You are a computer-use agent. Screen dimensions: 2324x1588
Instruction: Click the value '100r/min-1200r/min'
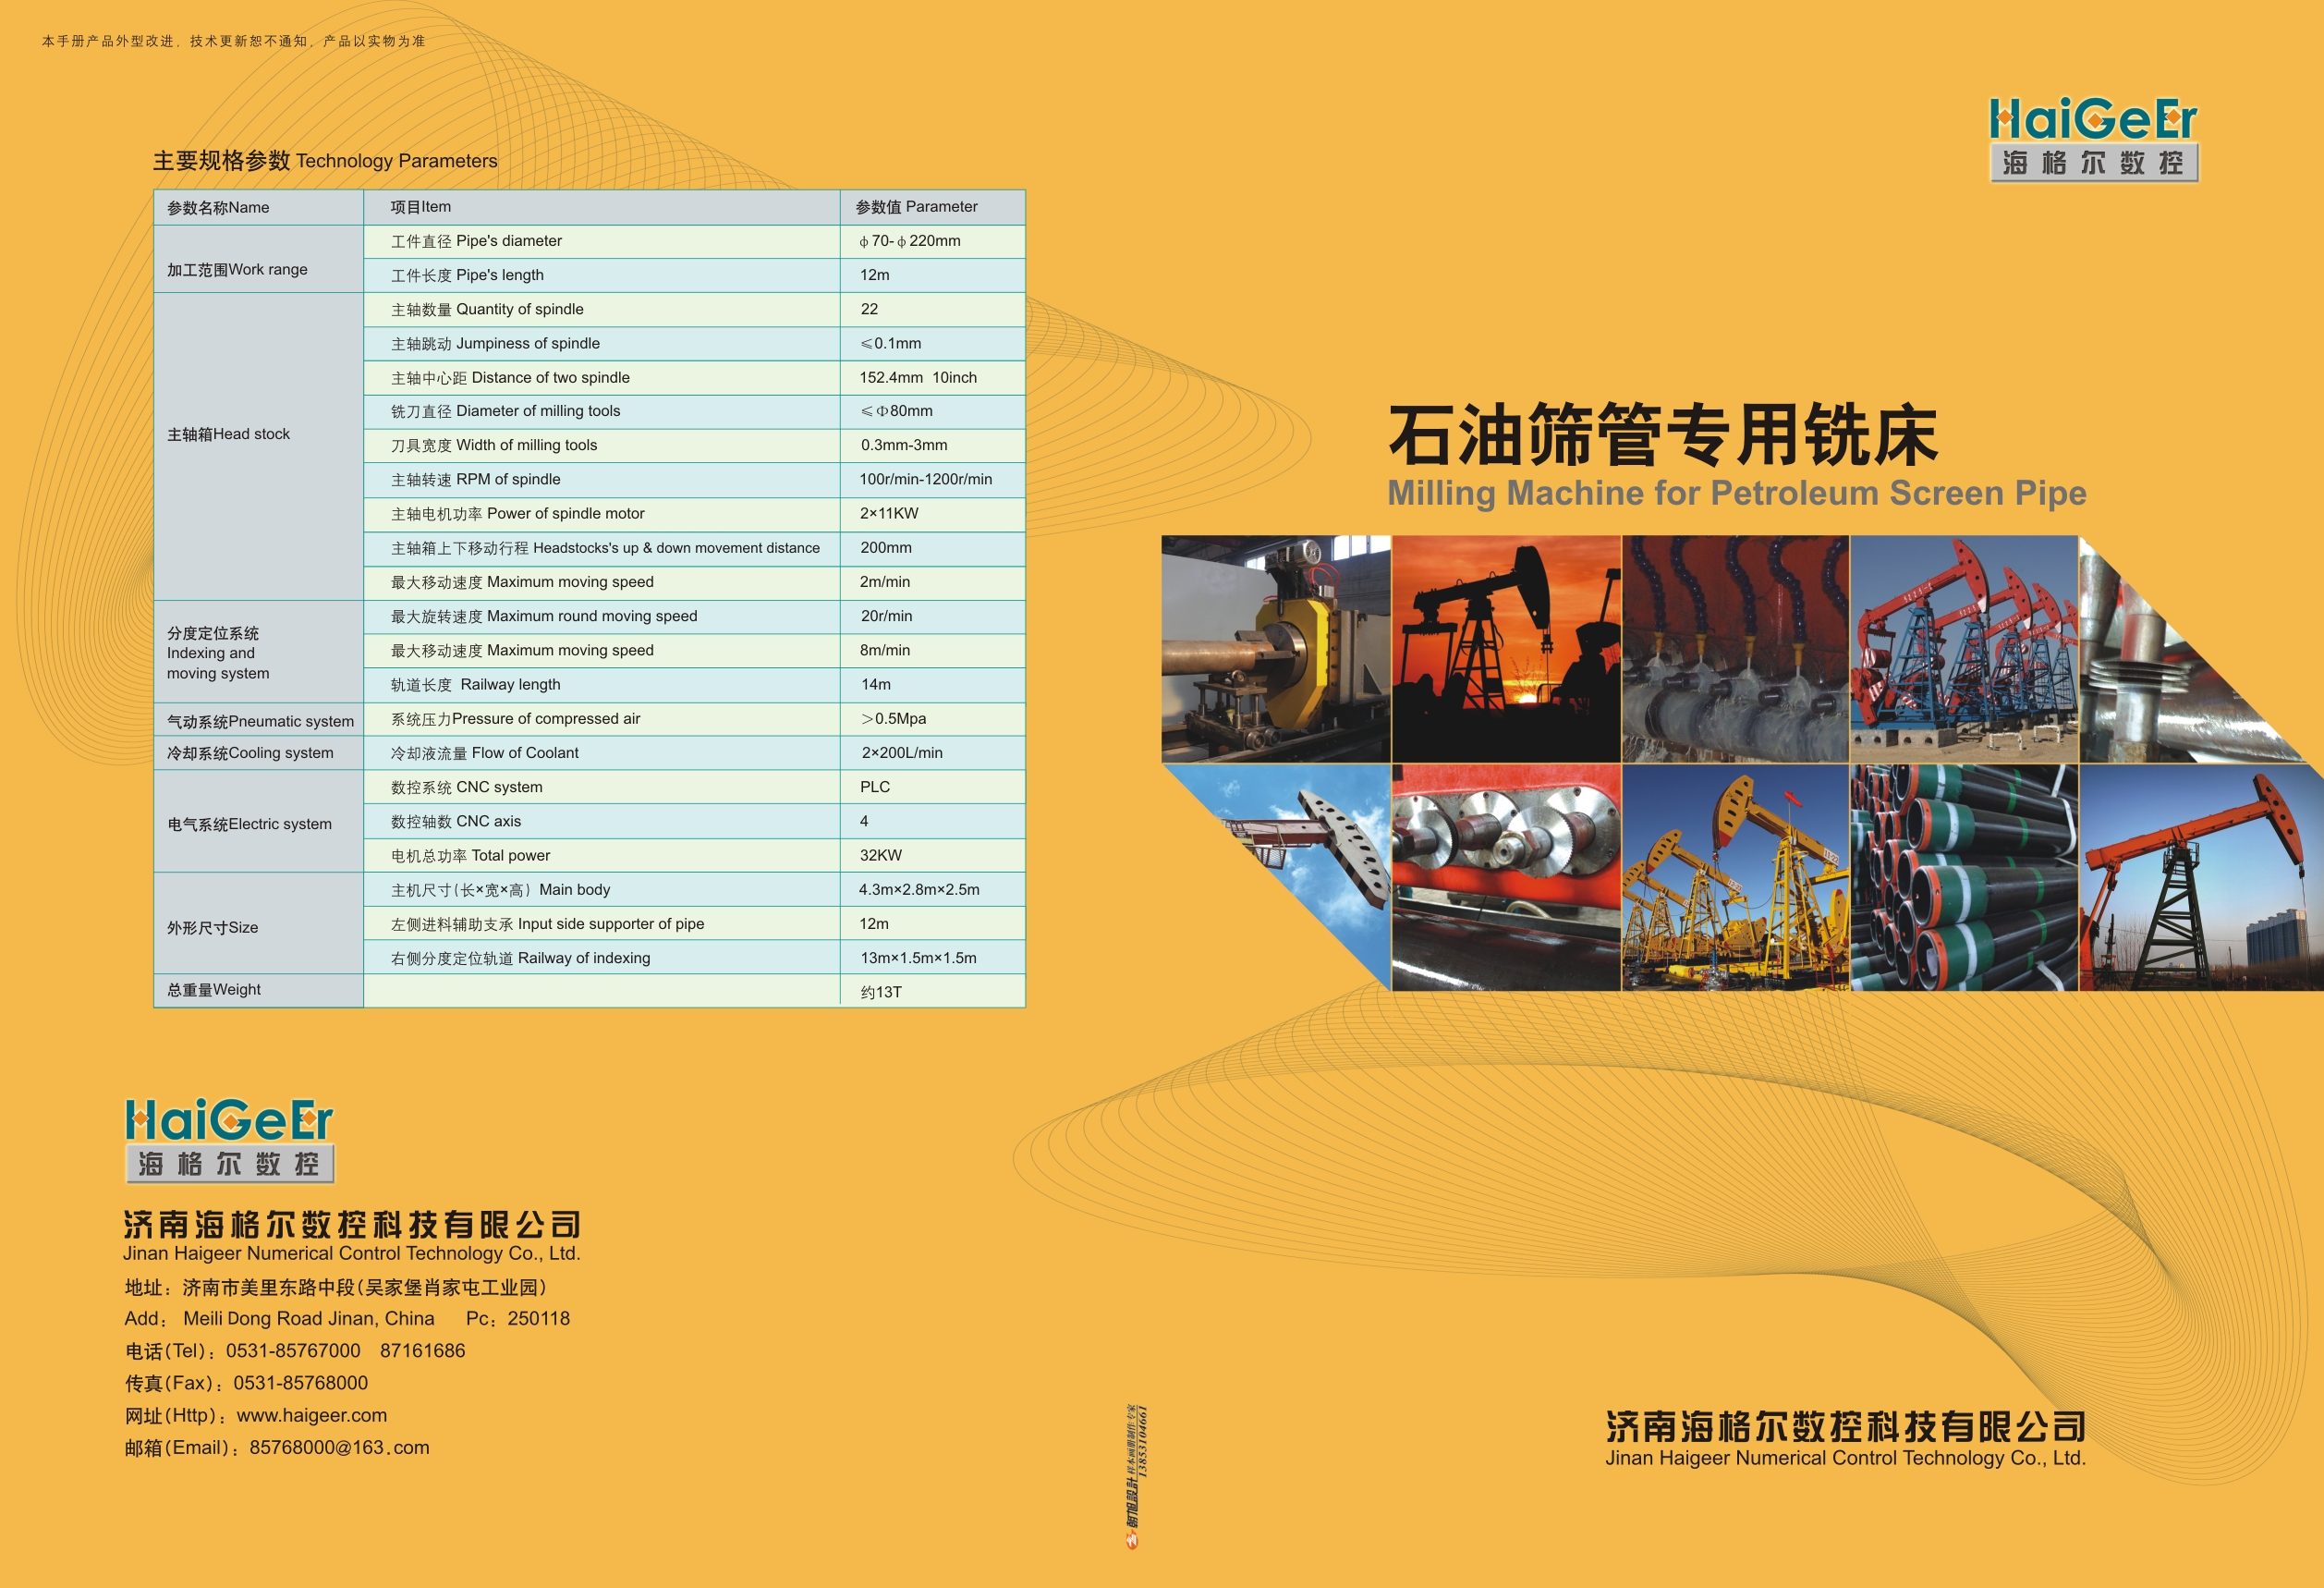pos(925,479)
